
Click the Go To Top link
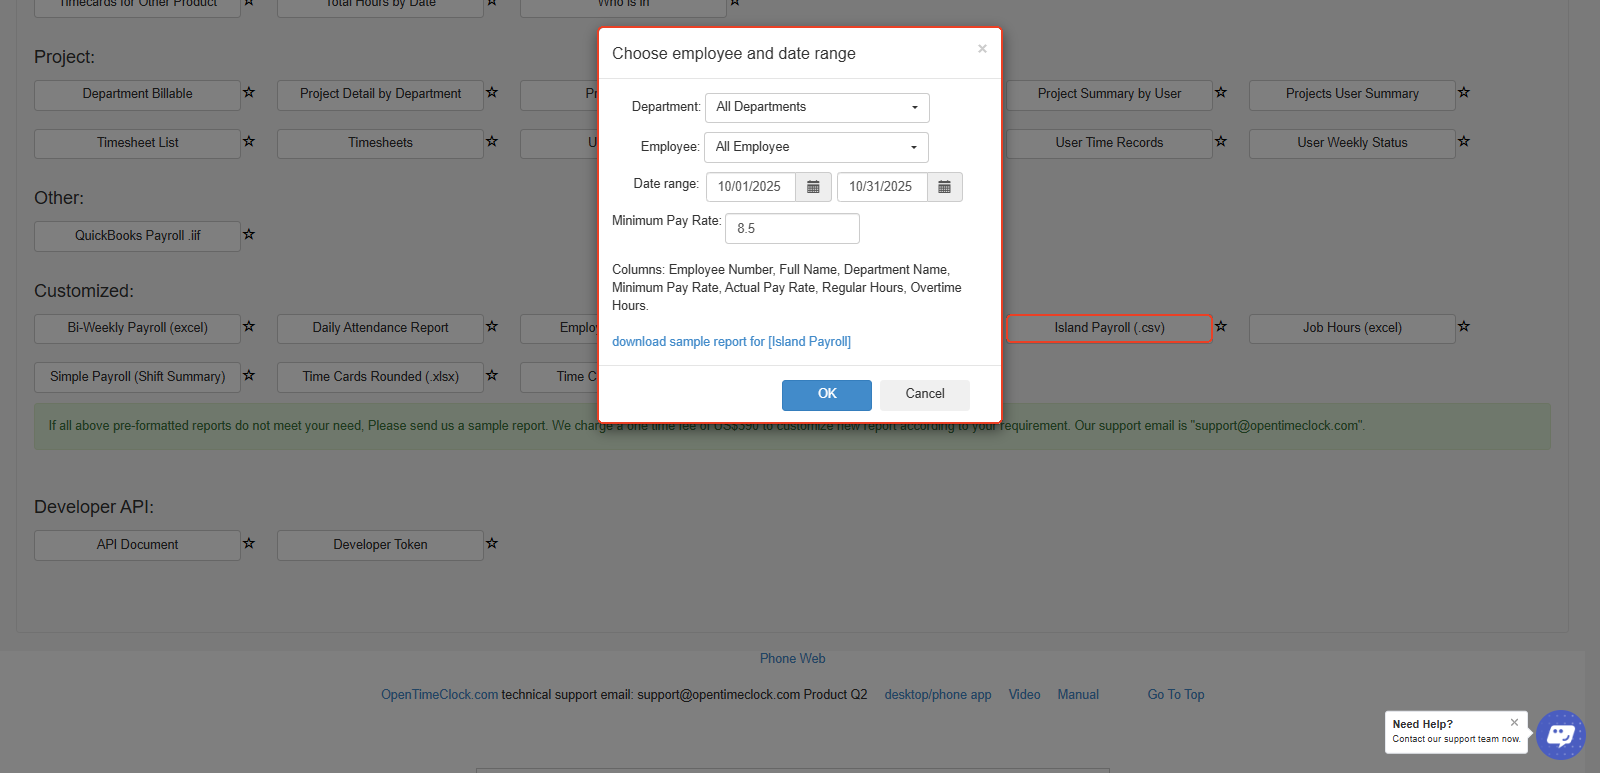point(1175,695)
